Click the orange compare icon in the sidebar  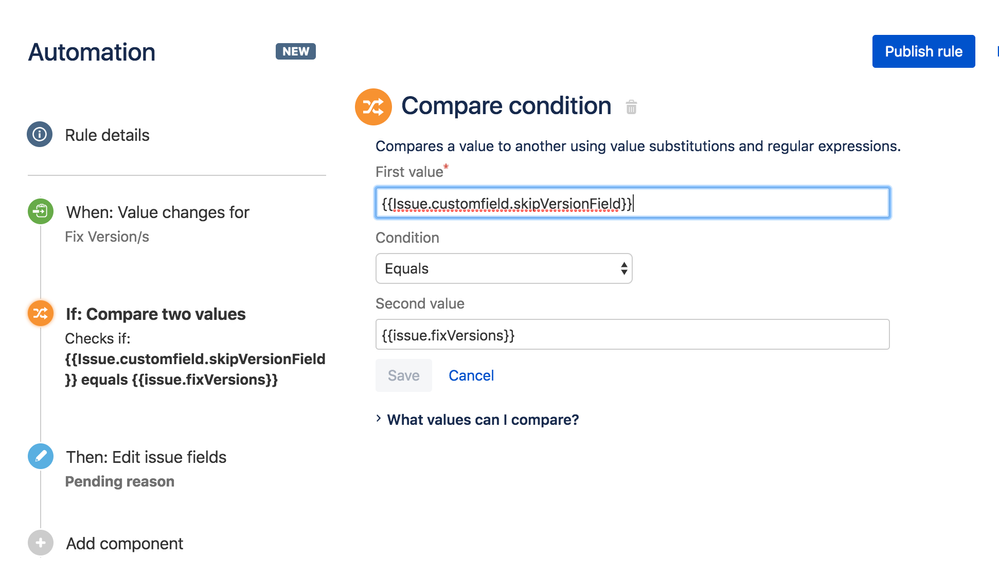[x=40, y=313]
